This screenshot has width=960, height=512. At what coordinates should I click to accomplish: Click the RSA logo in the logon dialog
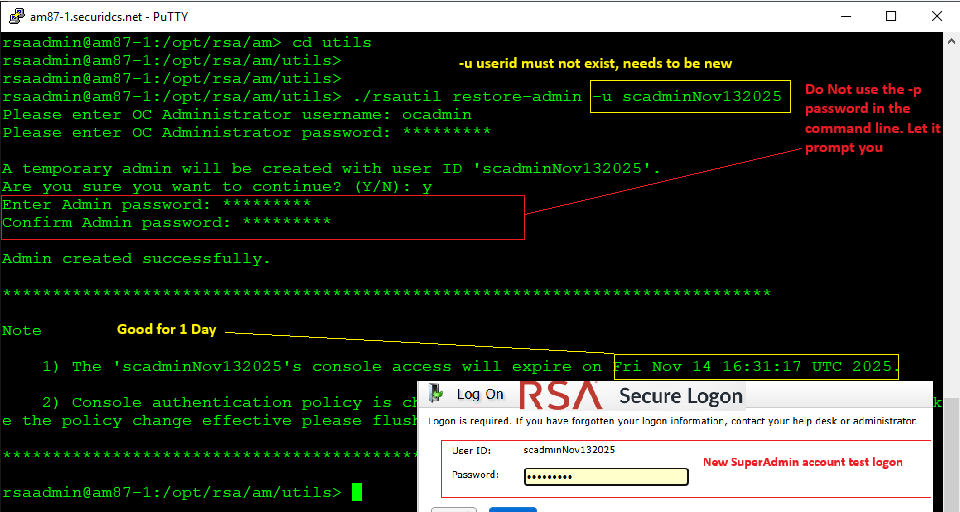[x=561, y=394]
